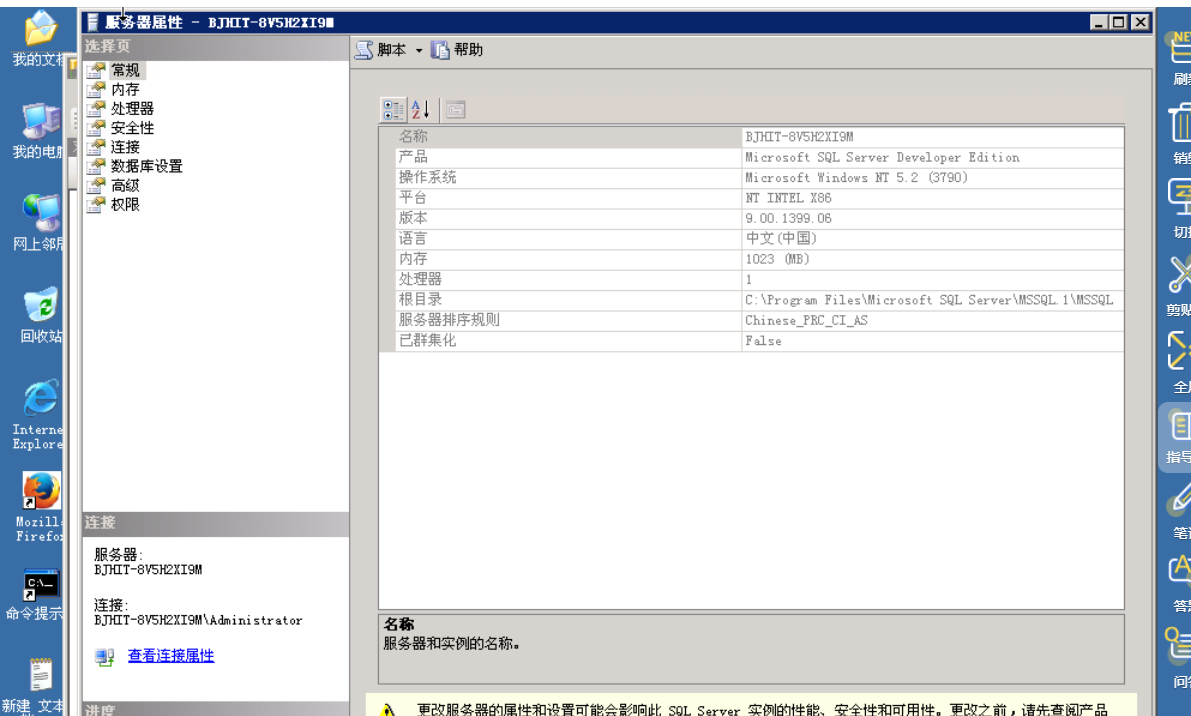Minimize the 服务器属性 window
The height and width of the screenshot is (716, 1191).
coord(1098,22)
